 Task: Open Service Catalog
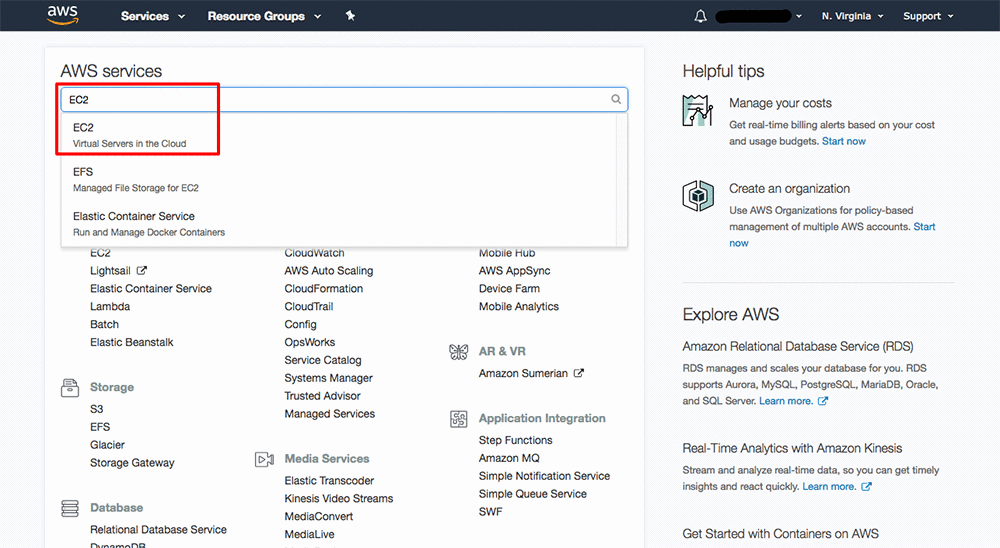(x=323, y=360)
